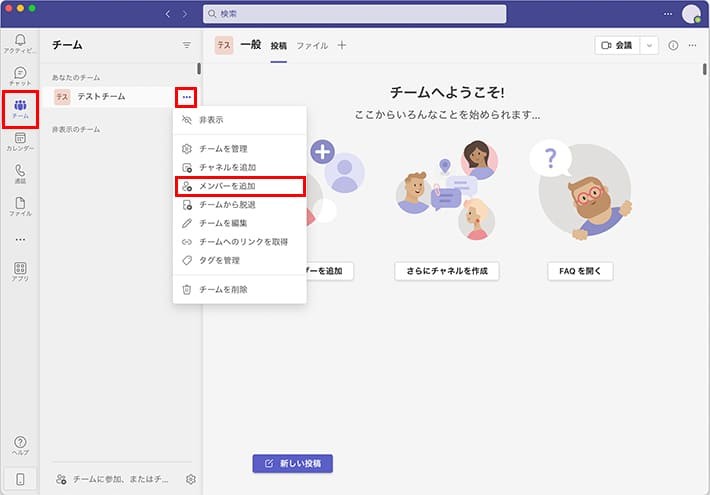Expand the 会議 dropdown arrow
Viewport: 710px width, 495px height.
(649, 45)
